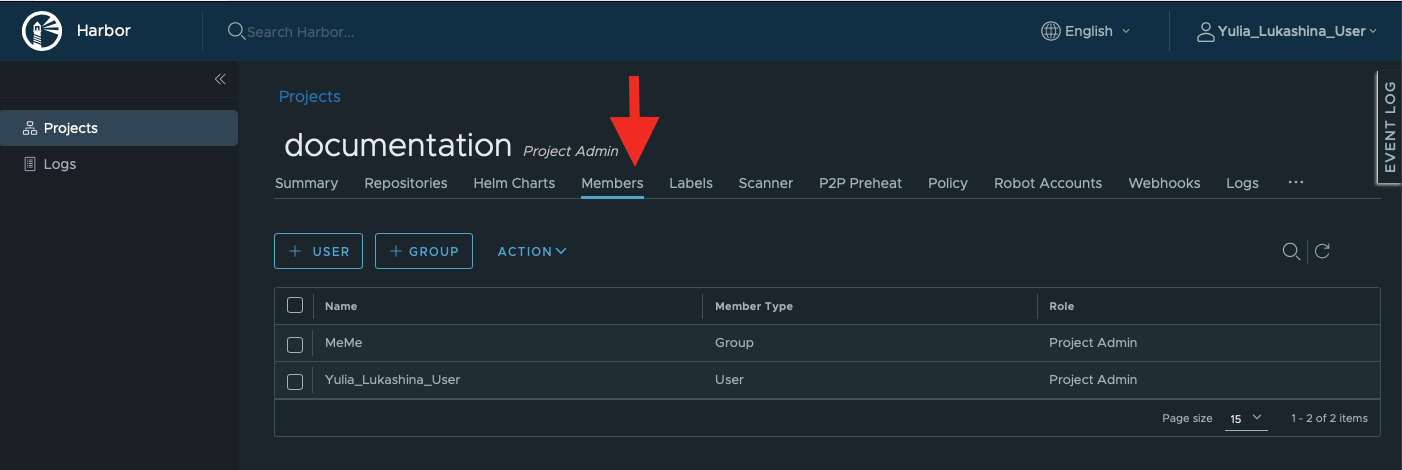Open the English language dropdown

pyautogui.click(x=1086, y=31)
